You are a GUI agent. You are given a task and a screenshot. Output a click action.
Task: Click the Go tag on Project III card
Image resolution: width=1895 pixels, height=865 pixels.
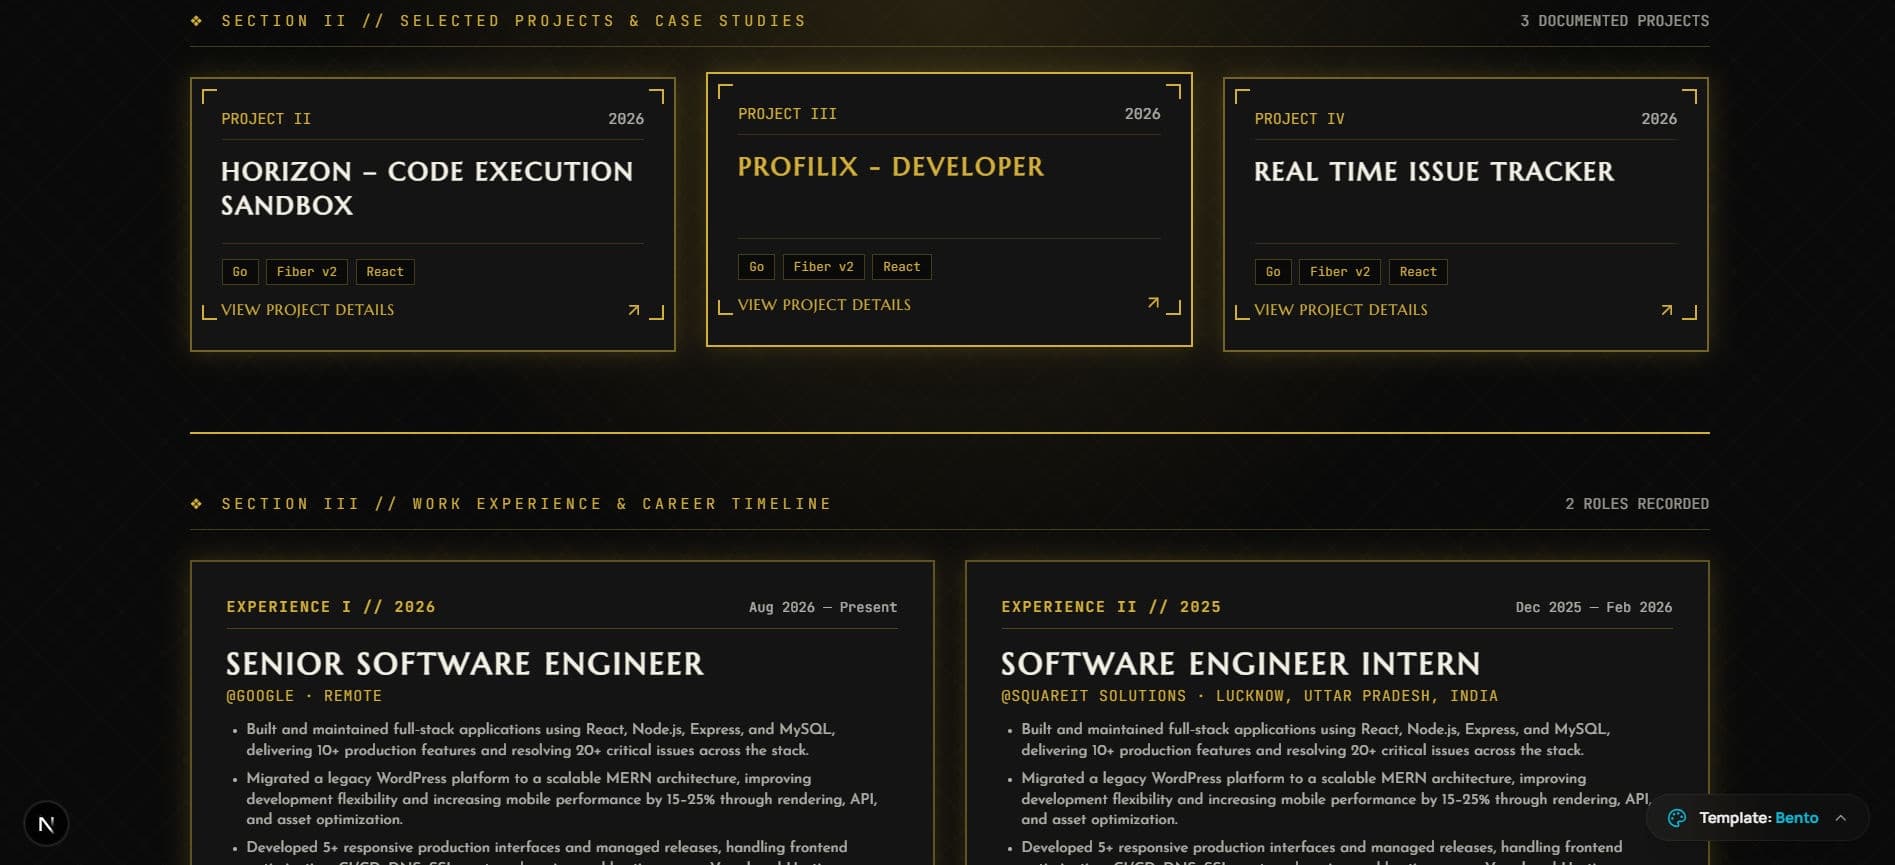point(757,267)
